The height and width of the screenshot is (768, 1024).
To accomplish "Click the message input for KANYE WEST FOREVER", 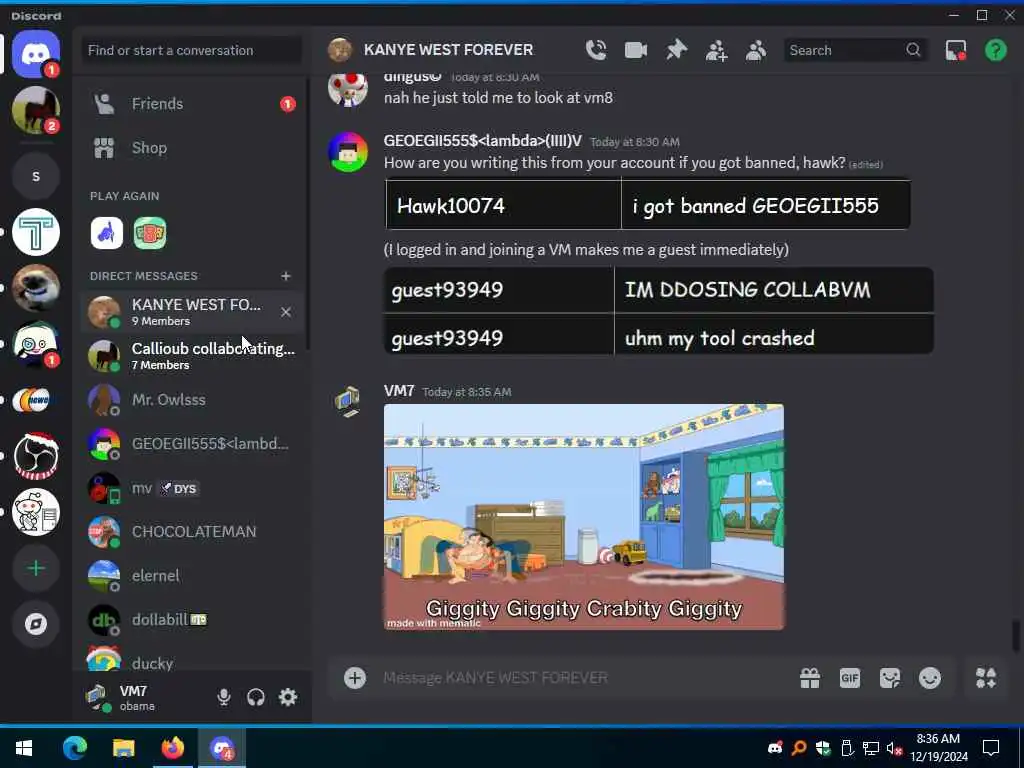I will click(x=581, y=678).
